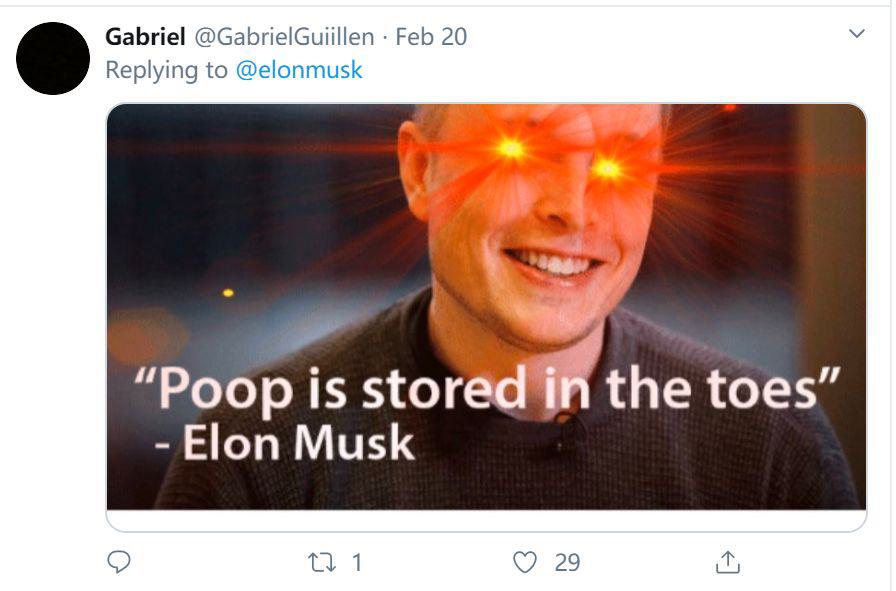
Task: Visit the @elonmusk mention link
Action: click(x=299, y=70)
